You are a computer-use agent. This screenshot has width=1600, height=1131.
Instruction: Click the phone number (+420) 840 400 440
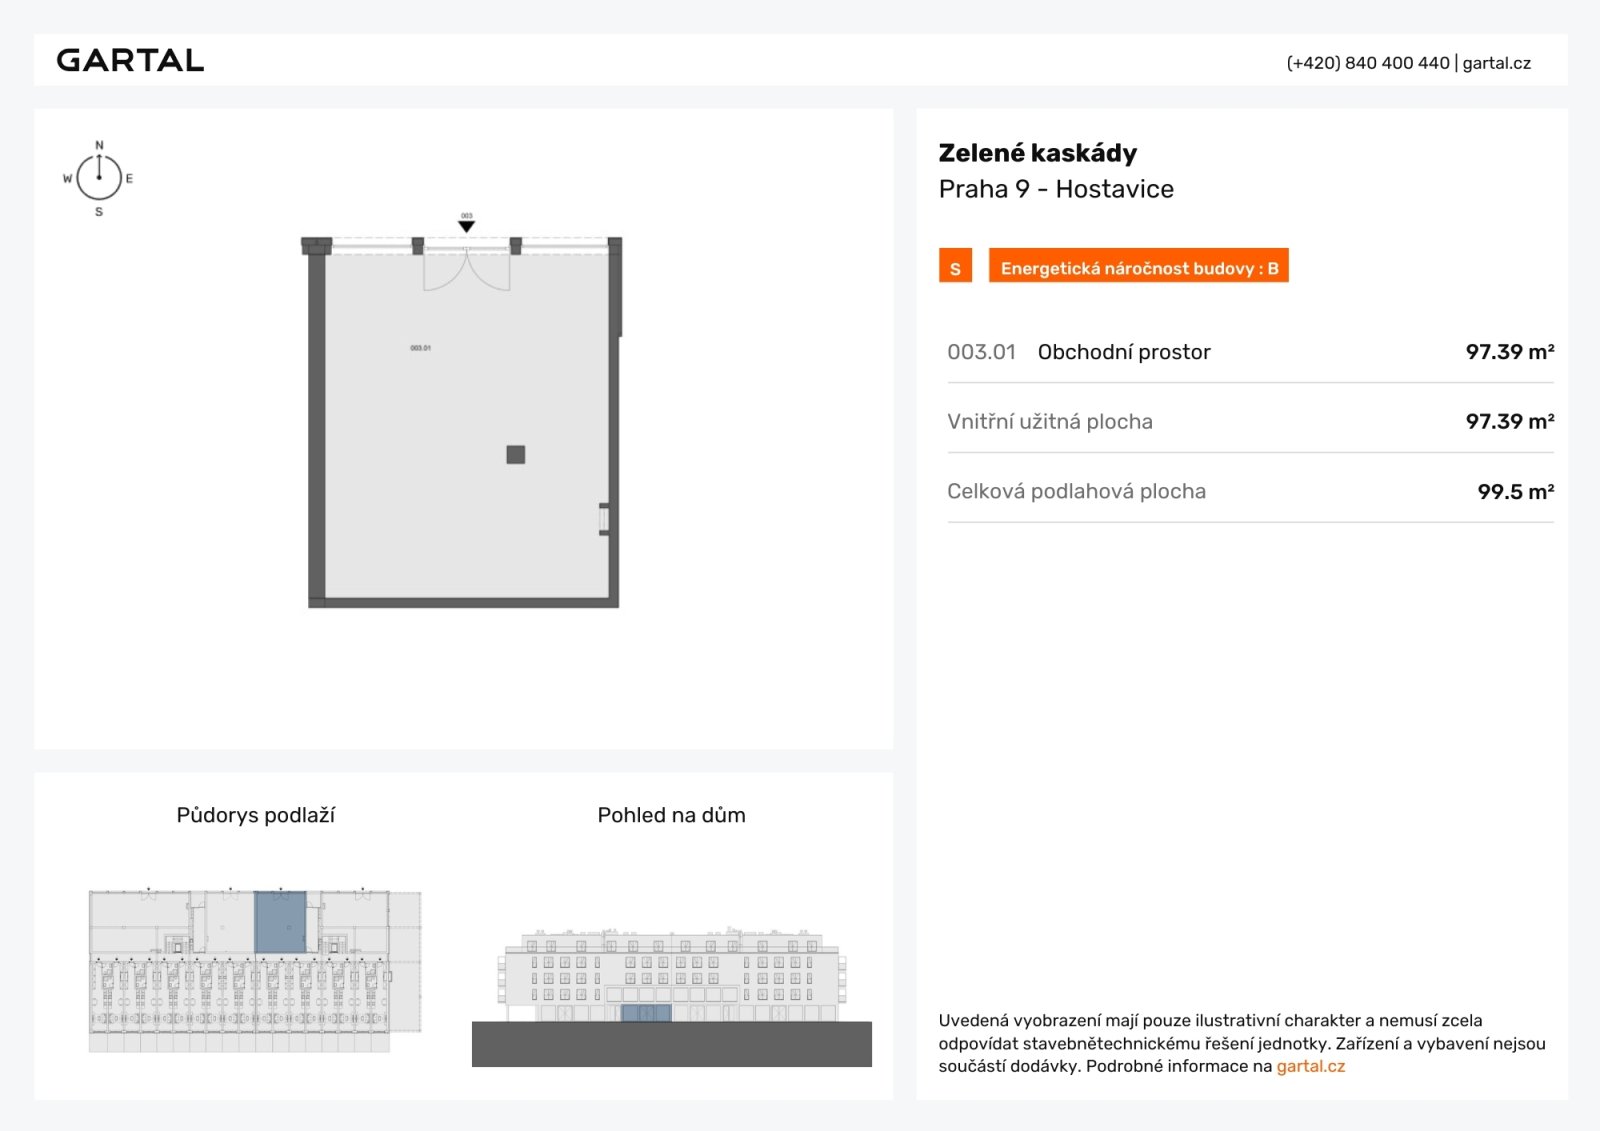click(x=1367, y=63)
